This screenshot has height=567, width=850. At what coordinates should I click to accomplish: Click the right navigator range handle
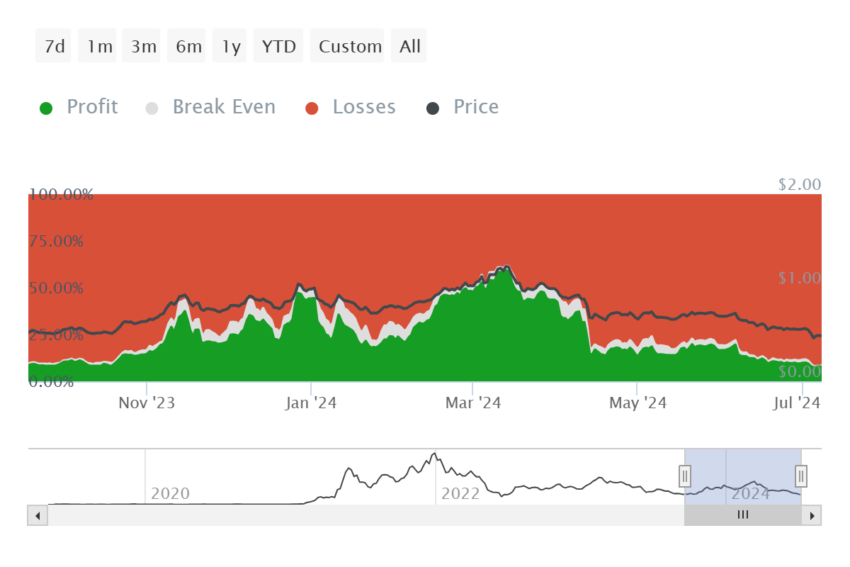tap(801, 476)
